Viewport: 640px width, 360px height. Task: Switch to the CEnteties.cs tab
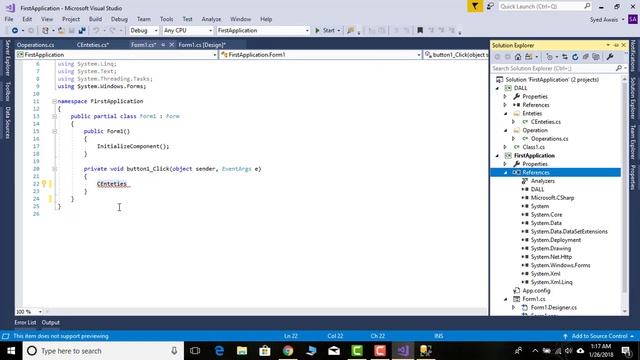coord(93,45)
